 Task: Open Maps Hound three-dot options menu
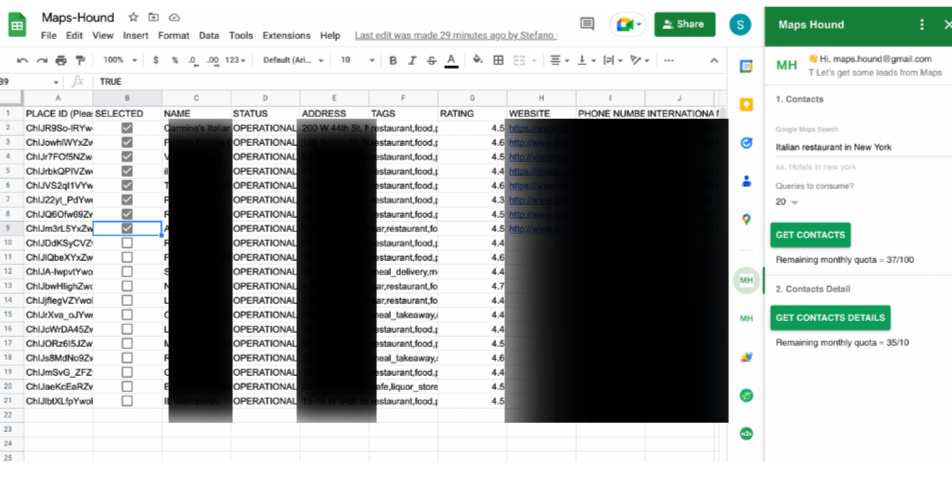[x=922, y=25]
